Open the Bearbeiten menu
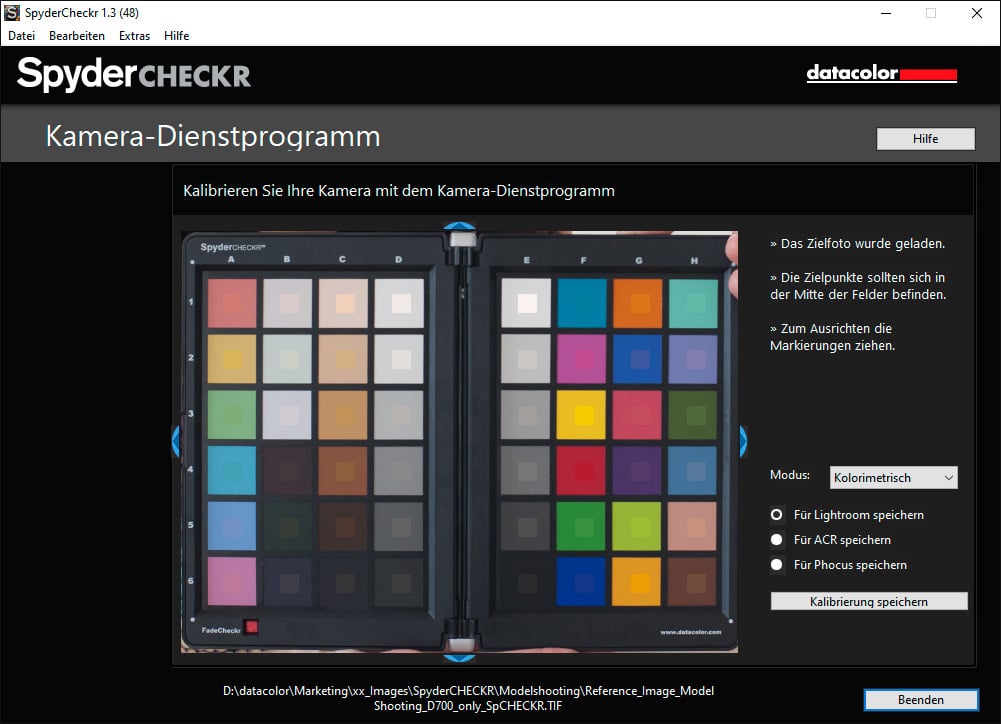Image resolution: width=1001 pixels, height=724 pixels. click(x=77, y=36)
